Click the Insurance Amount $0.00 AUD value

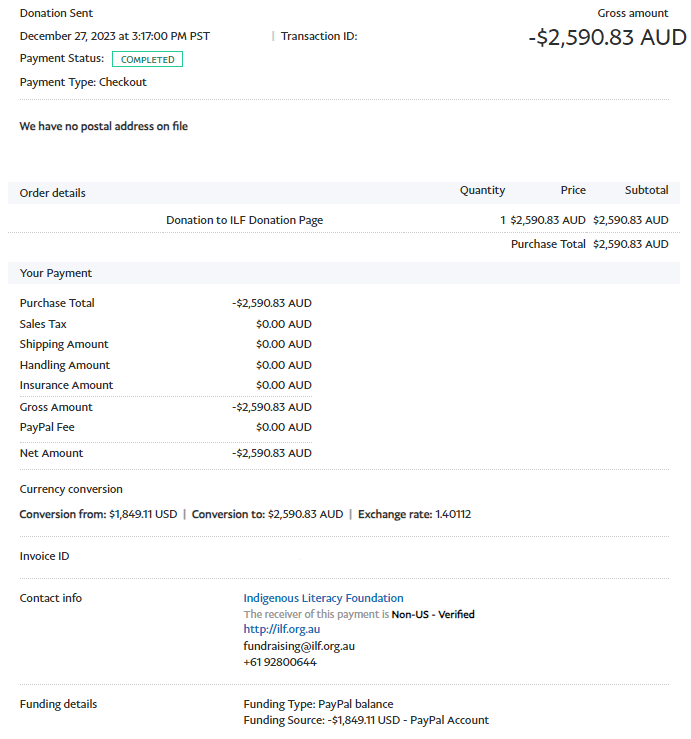point(284,386)
